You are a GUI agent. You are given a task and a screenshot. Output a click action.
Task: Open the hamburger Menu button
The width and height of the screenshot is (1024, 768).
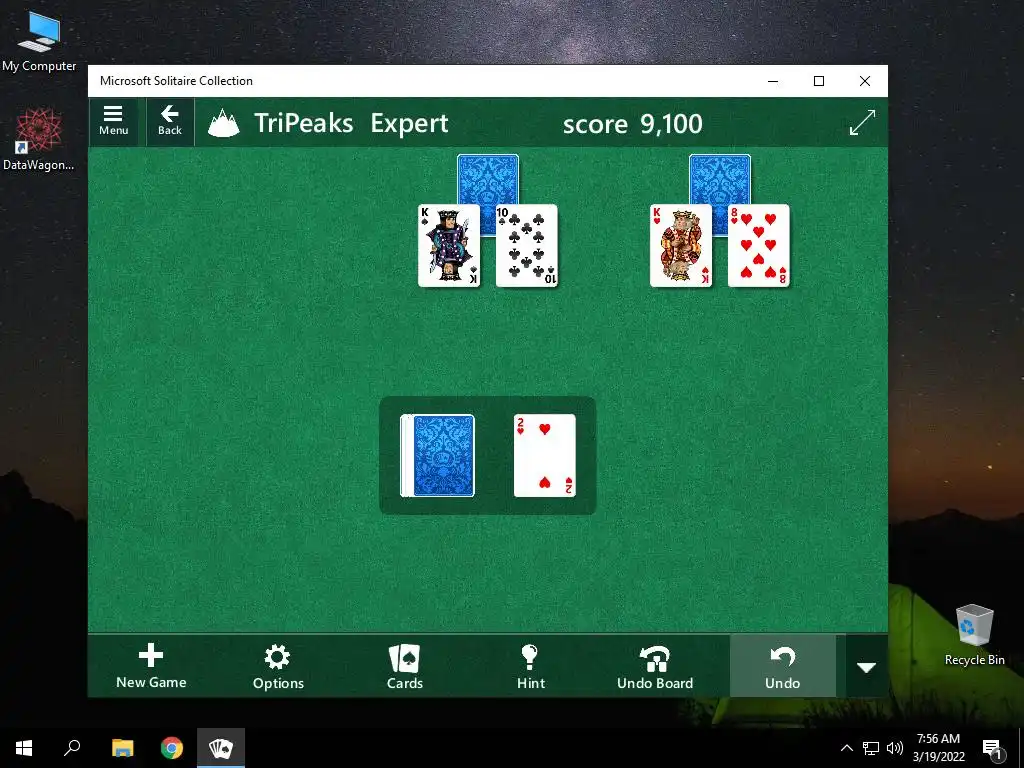click(114, 121)
